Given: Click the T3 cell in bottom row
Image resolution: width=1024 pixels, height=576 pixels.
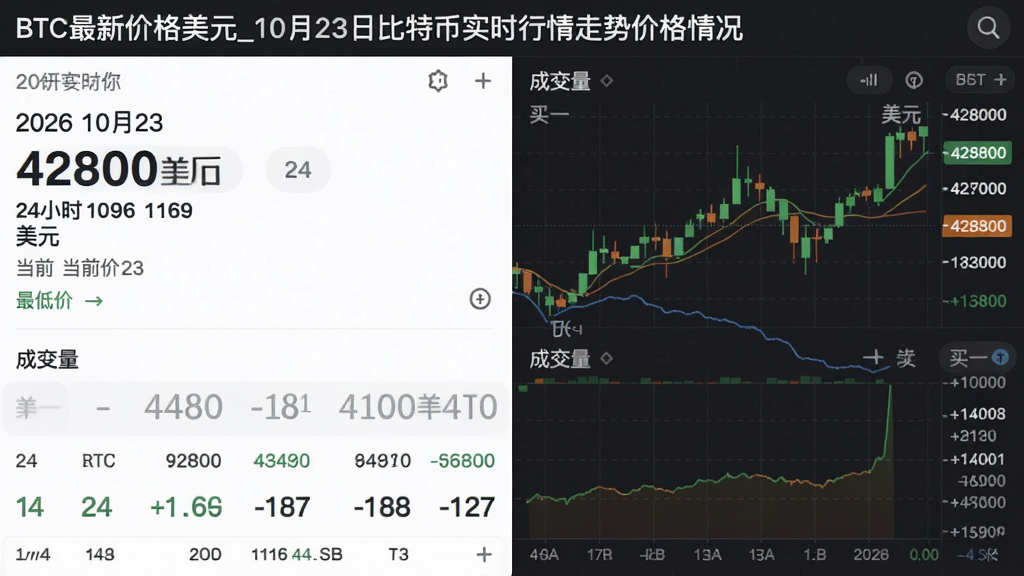Looking at the screenshot, I should (398, 554).
